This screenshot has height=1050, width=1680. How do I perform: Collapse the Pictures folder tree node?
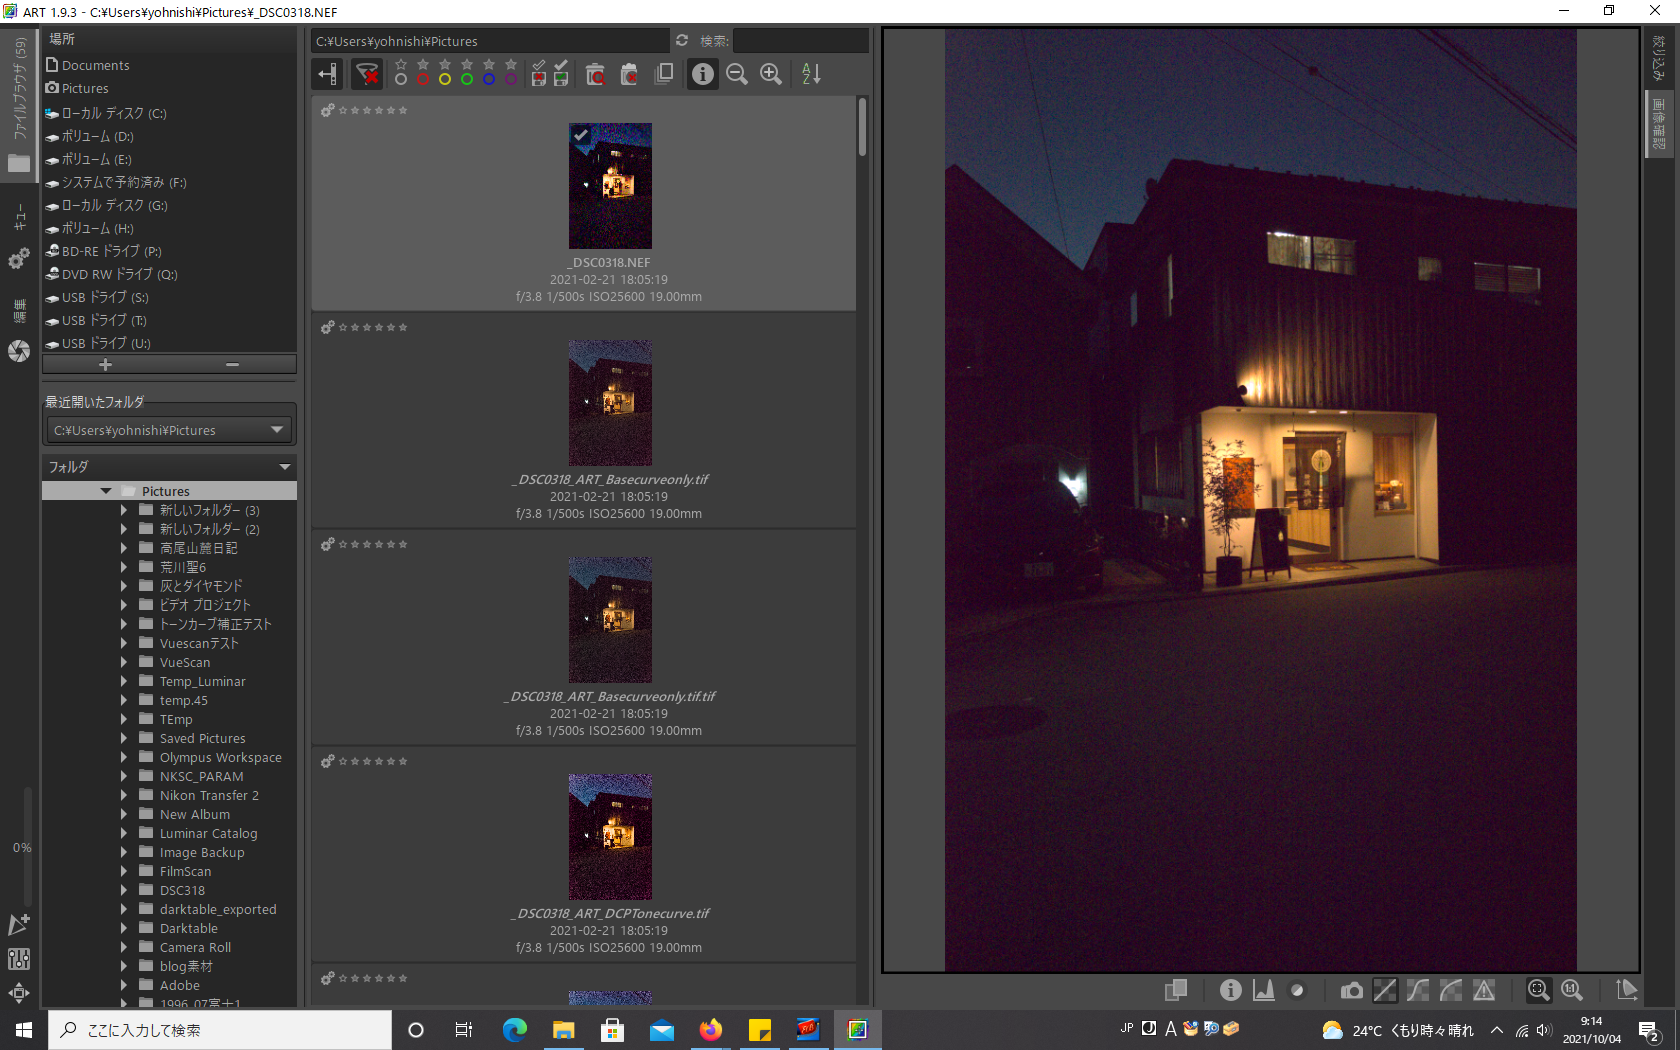(x=106, y=491)
